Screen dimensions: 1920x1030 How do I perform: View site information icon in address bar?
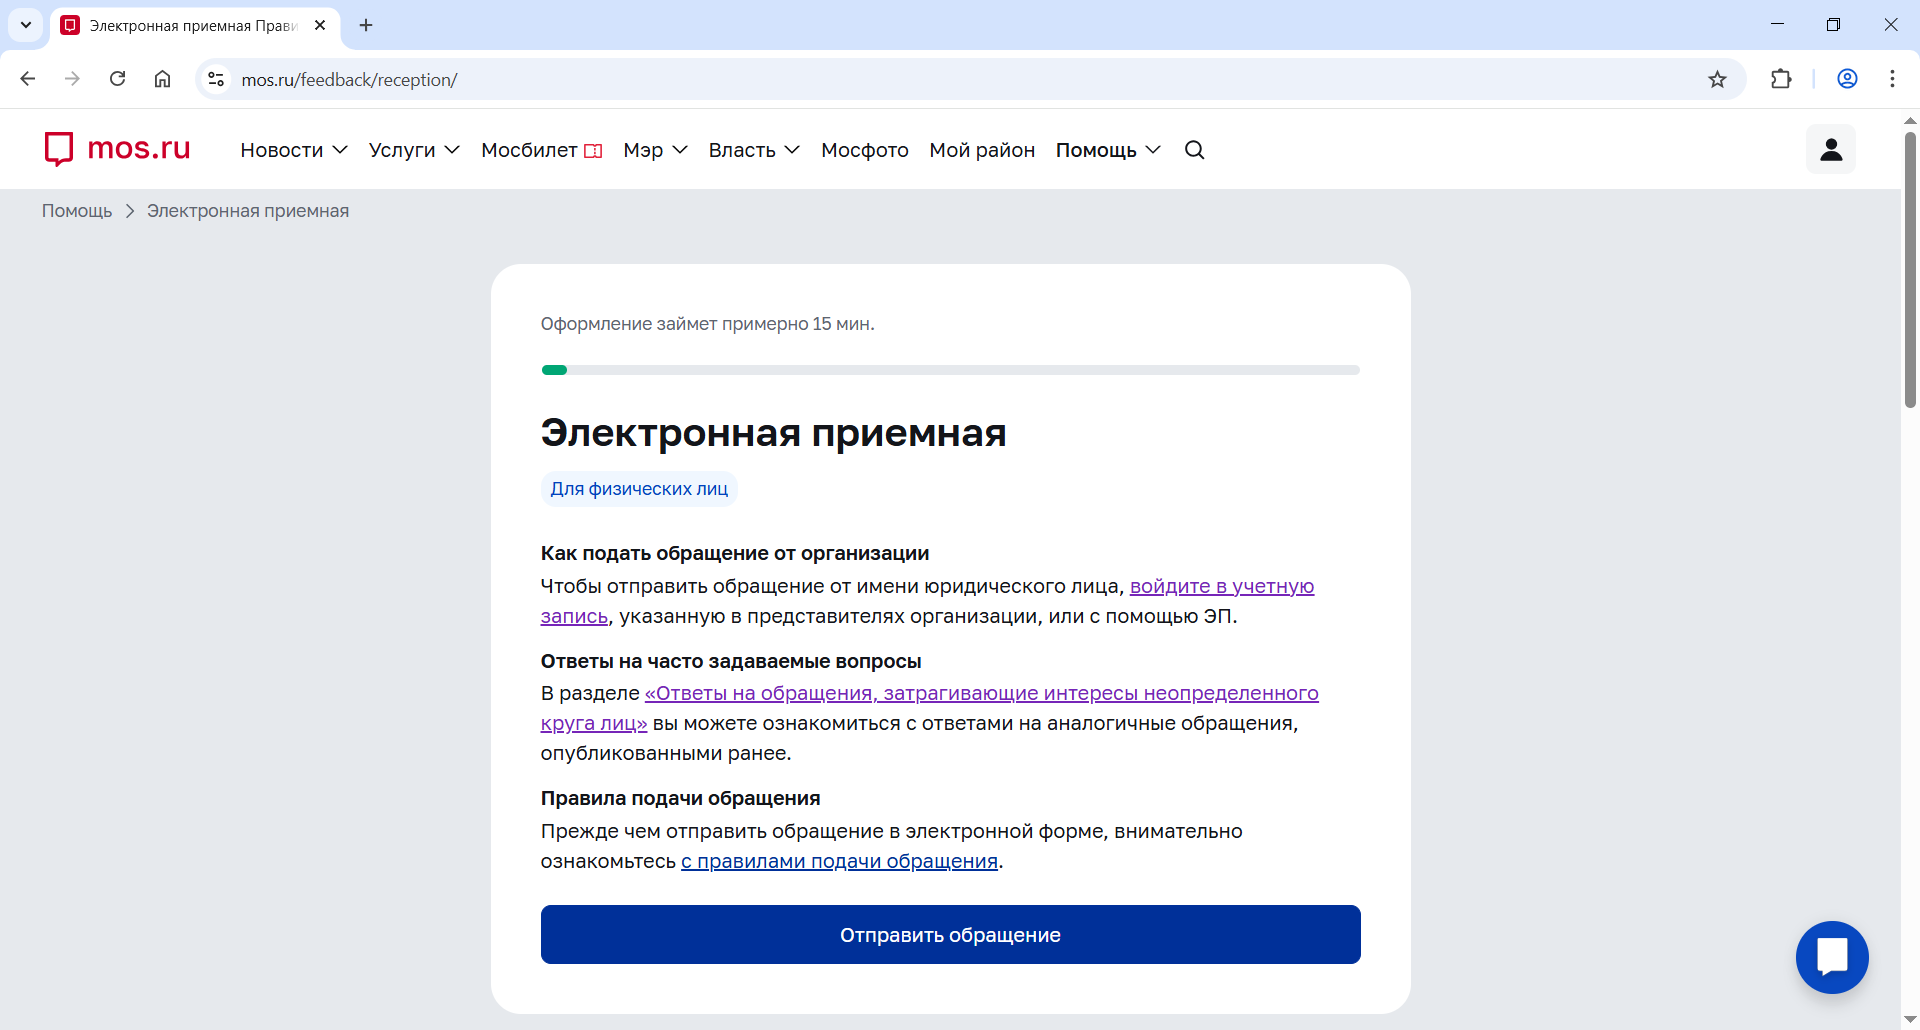tap(216, 79)
